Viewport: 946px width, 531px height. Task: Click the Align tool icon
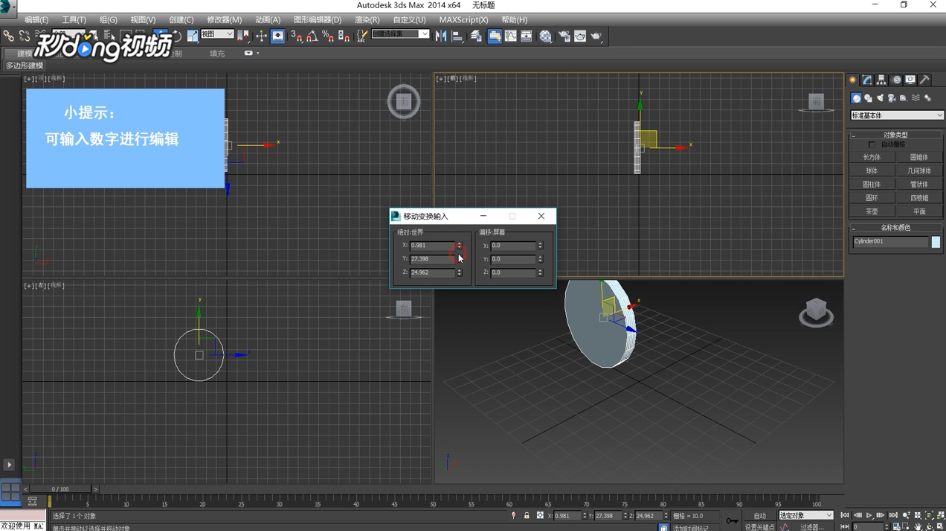457,36
